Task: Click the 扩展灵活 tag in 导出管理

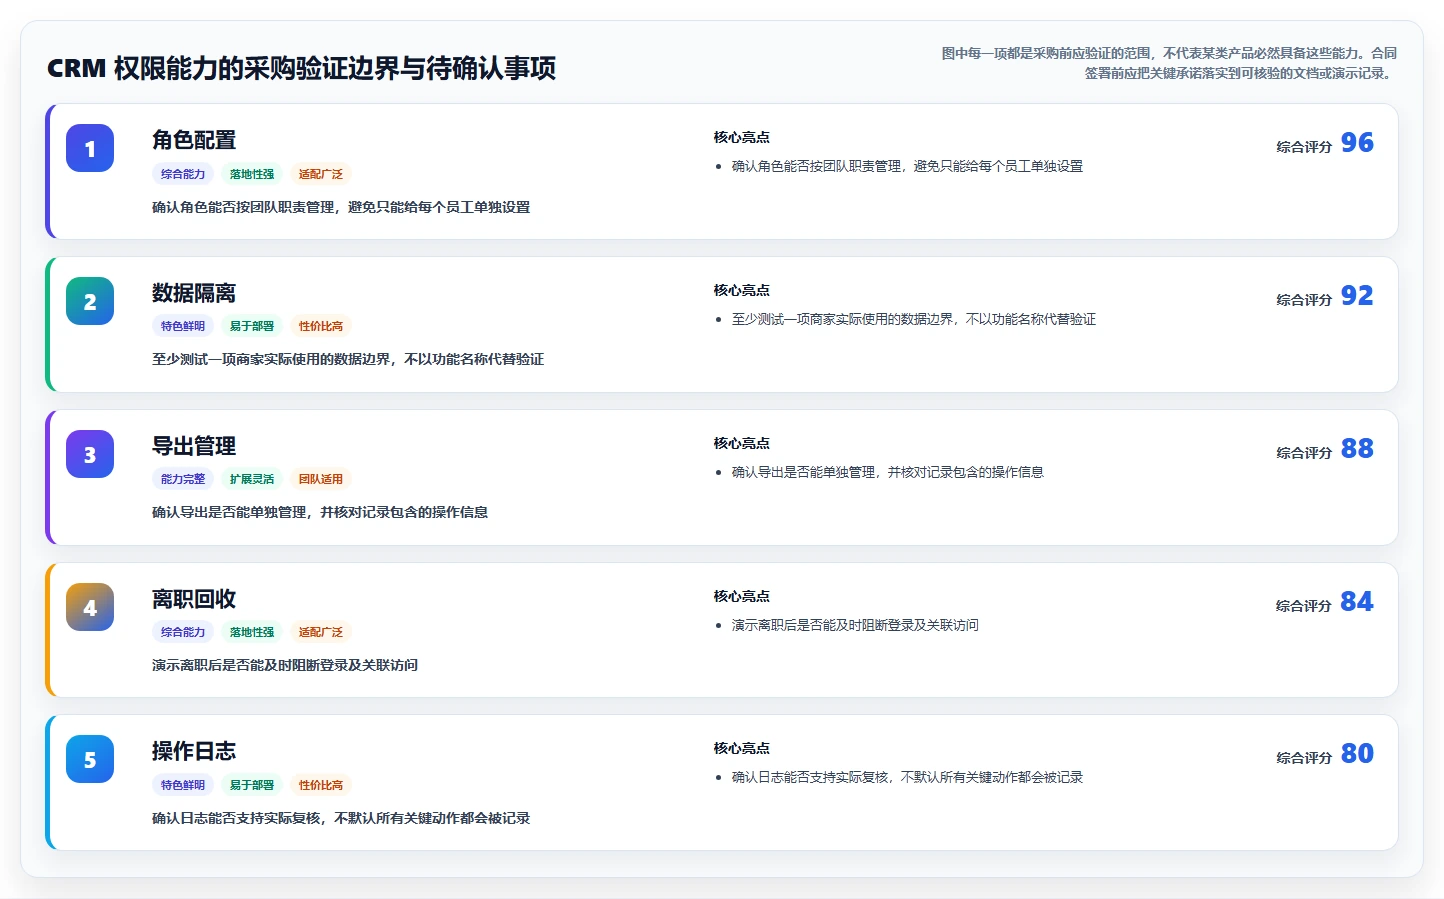Action: (x=252, y=479)
